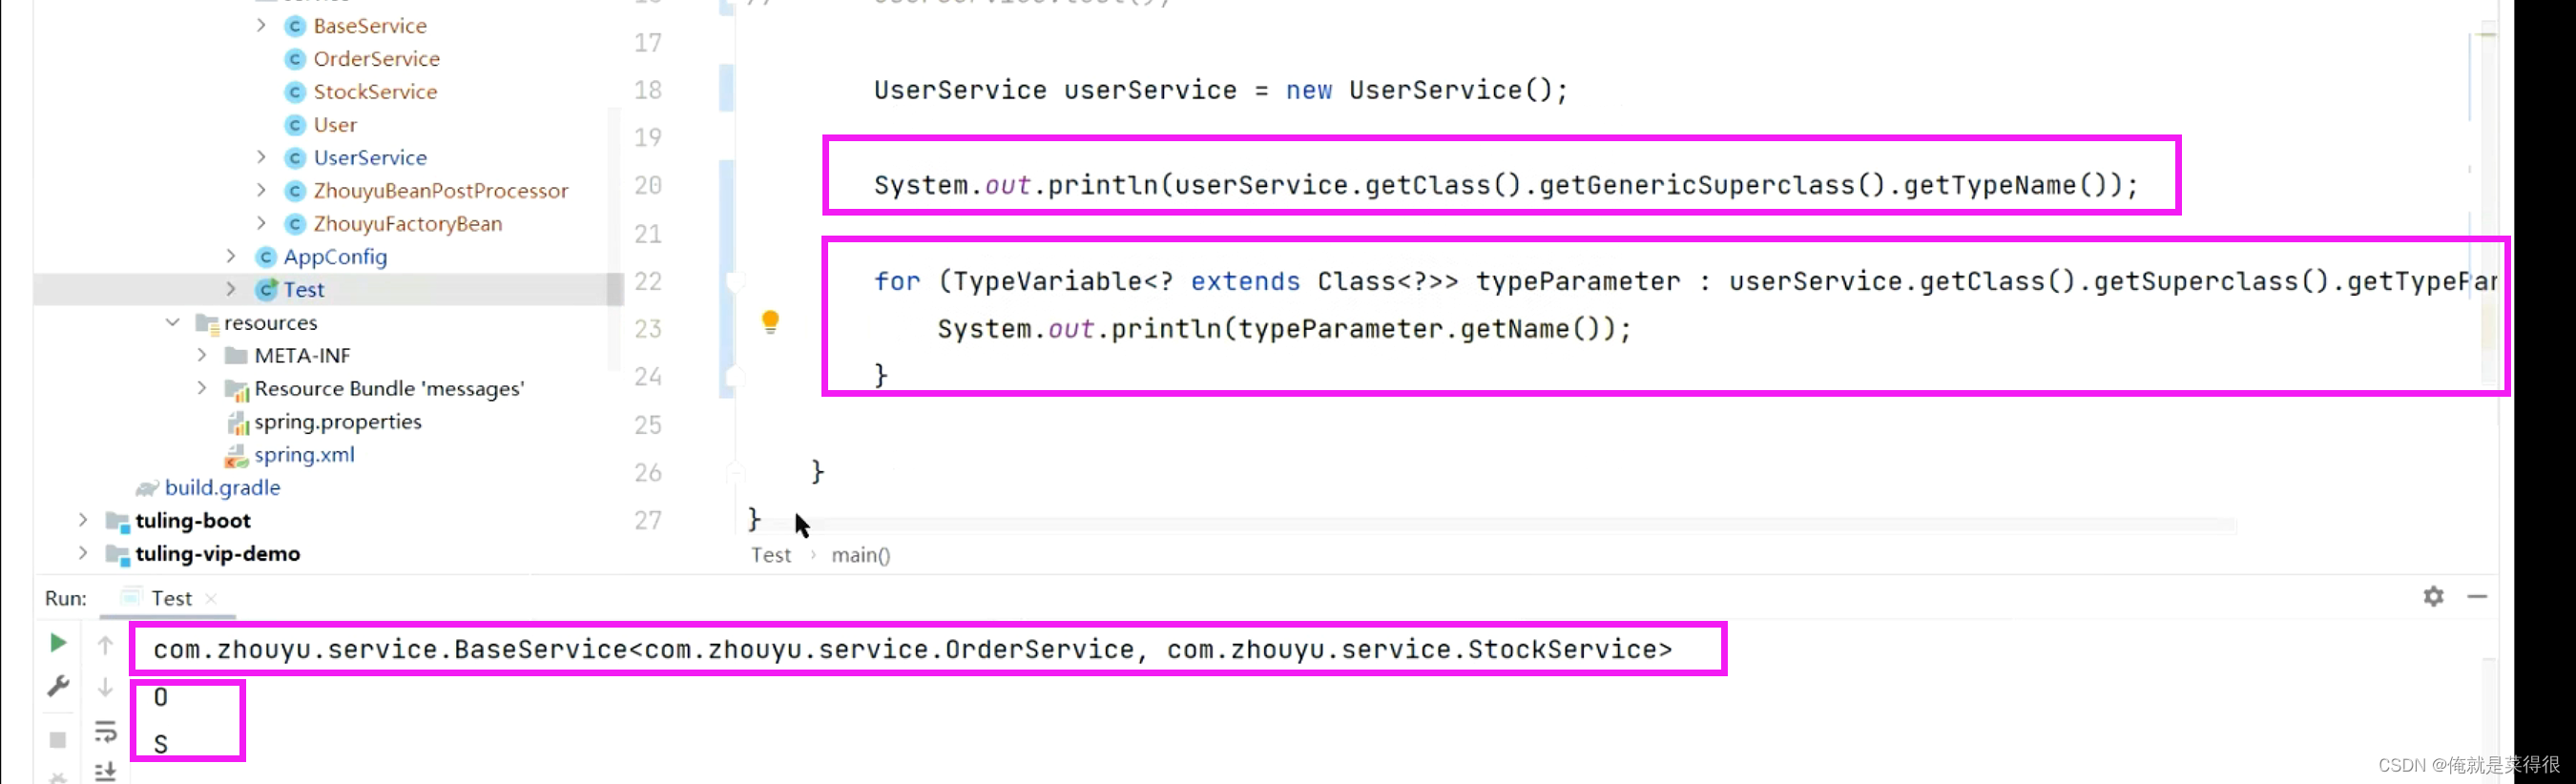Move down the stack trace
Viewport: 2576px width, 784px height.
click(x=105, y=687)
